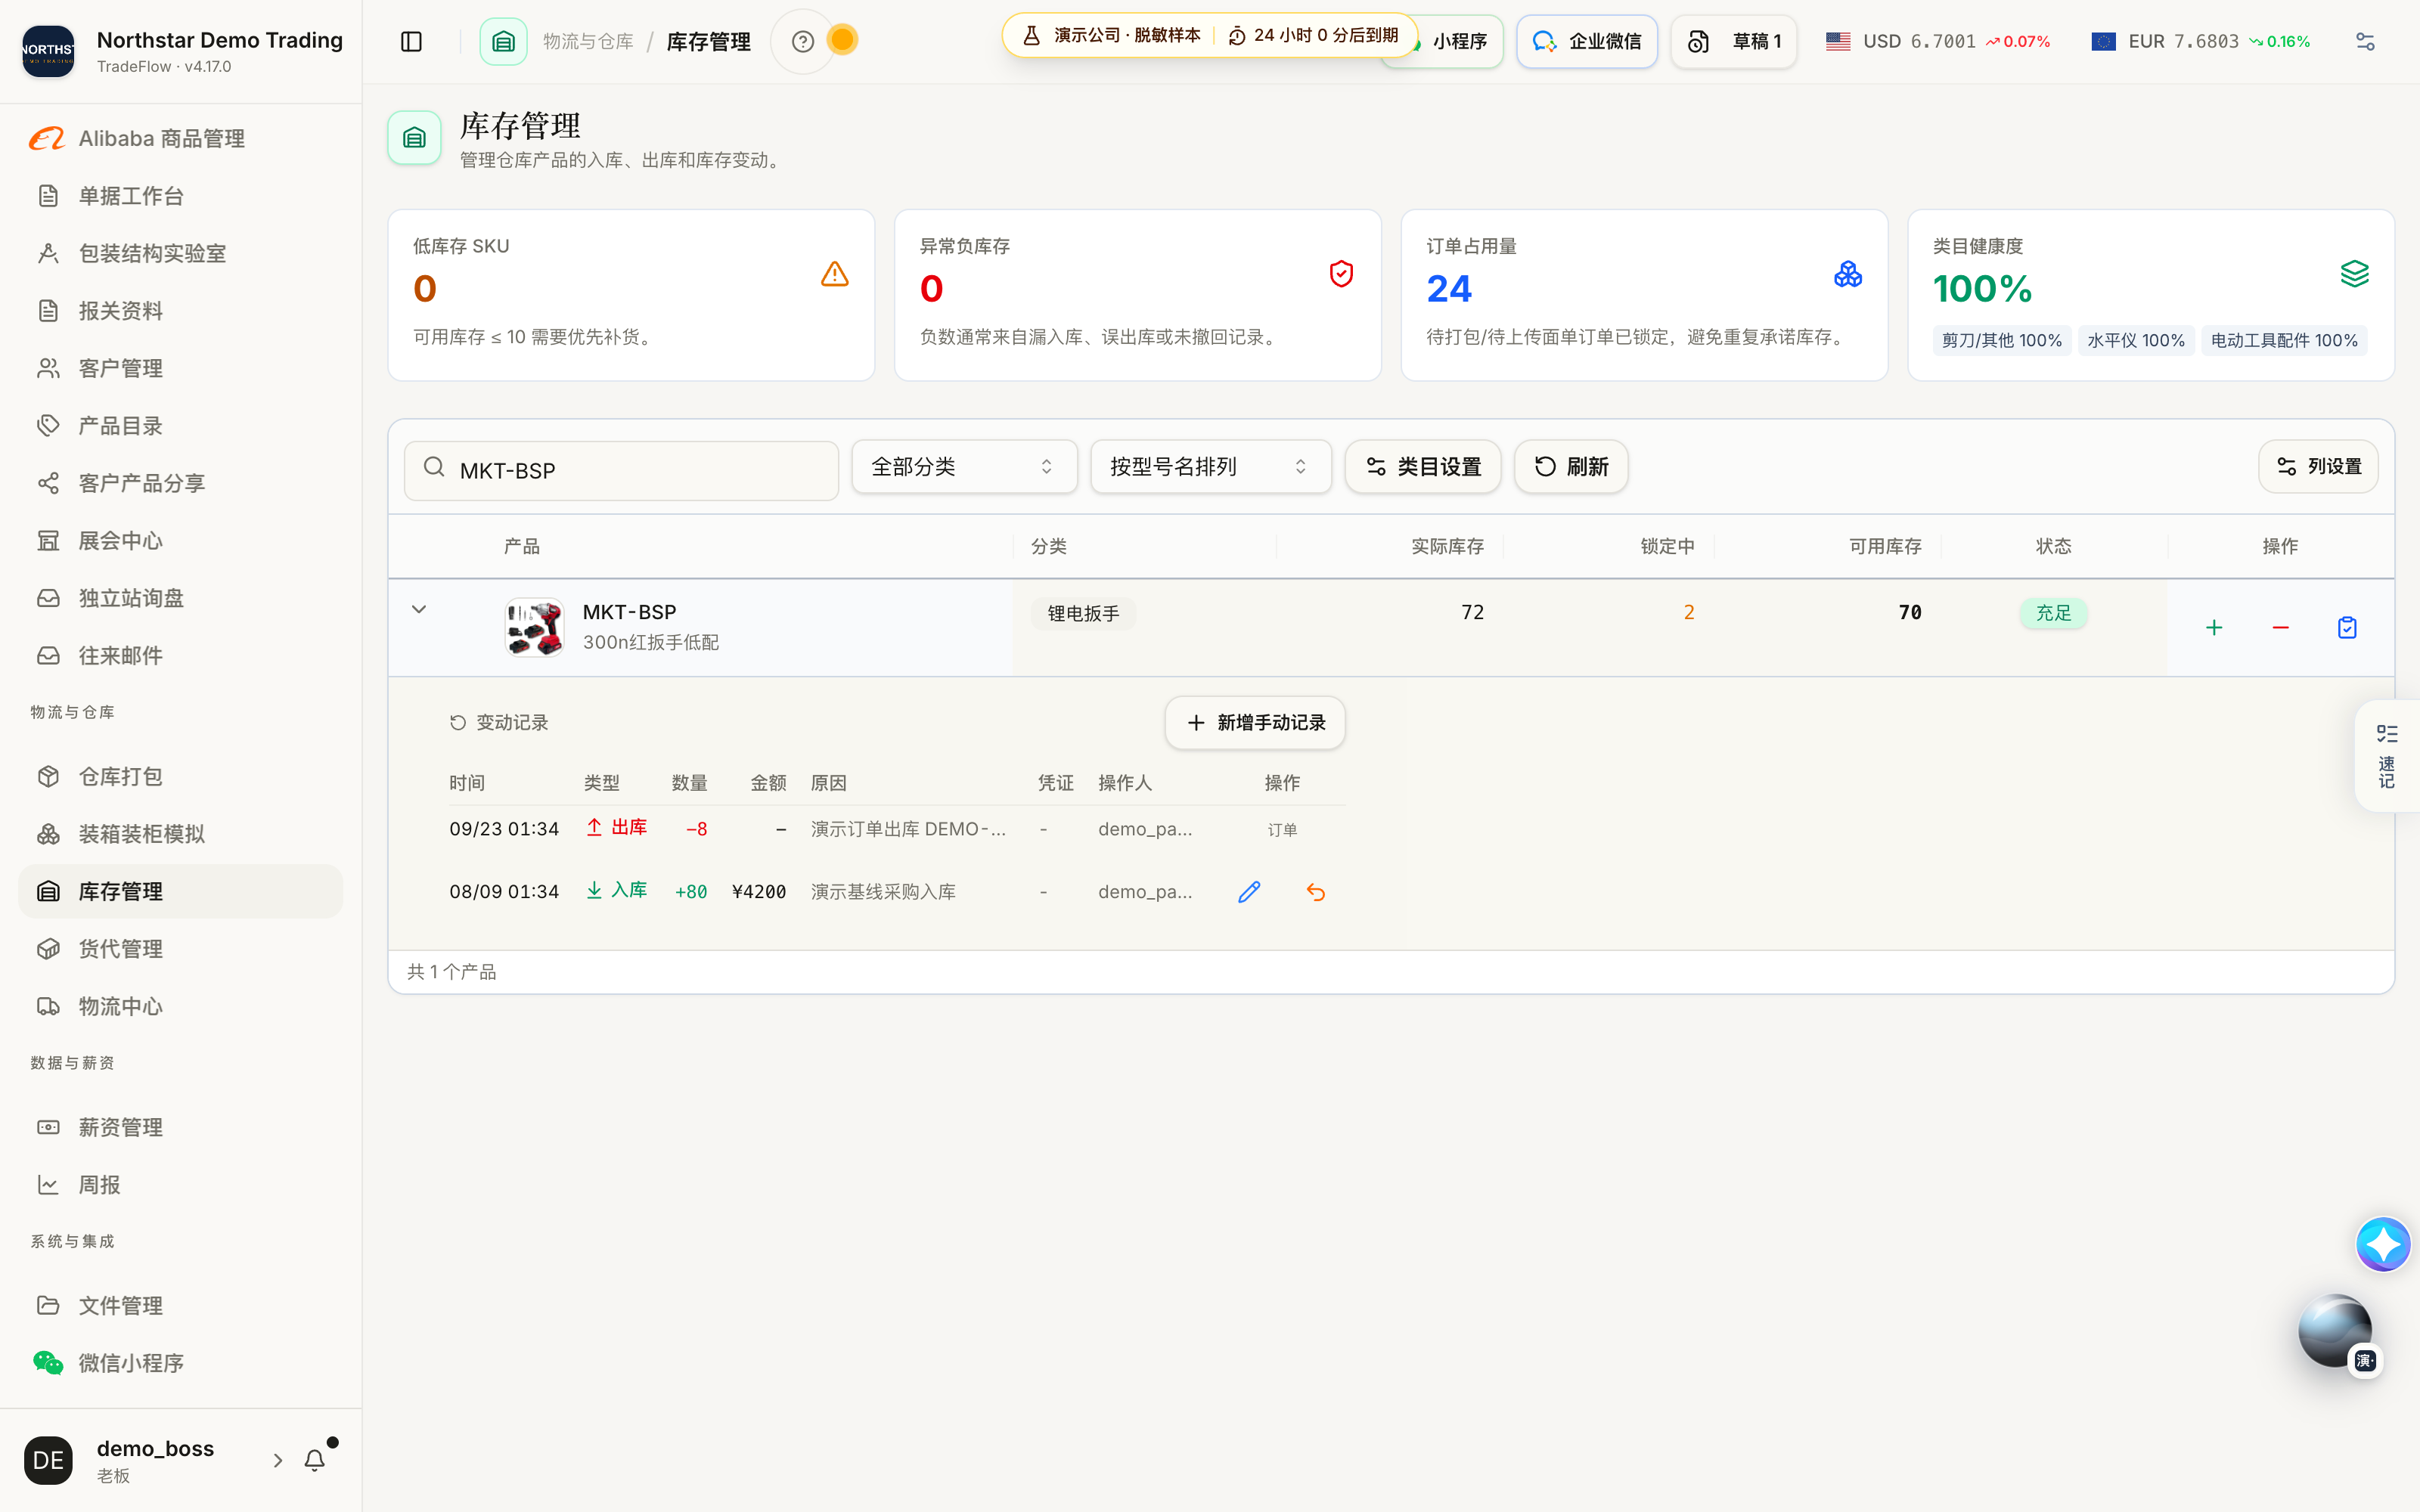Click the low stock warning triangle icon
This screenshot has width=2420, height=1512.
pyautogui.click(x=835, y=274)
